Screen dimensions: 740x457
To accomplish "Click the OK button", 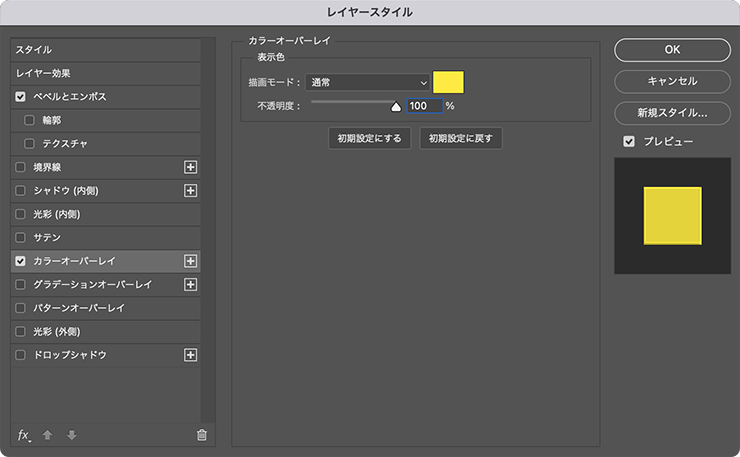I will (x=673, y=50).
